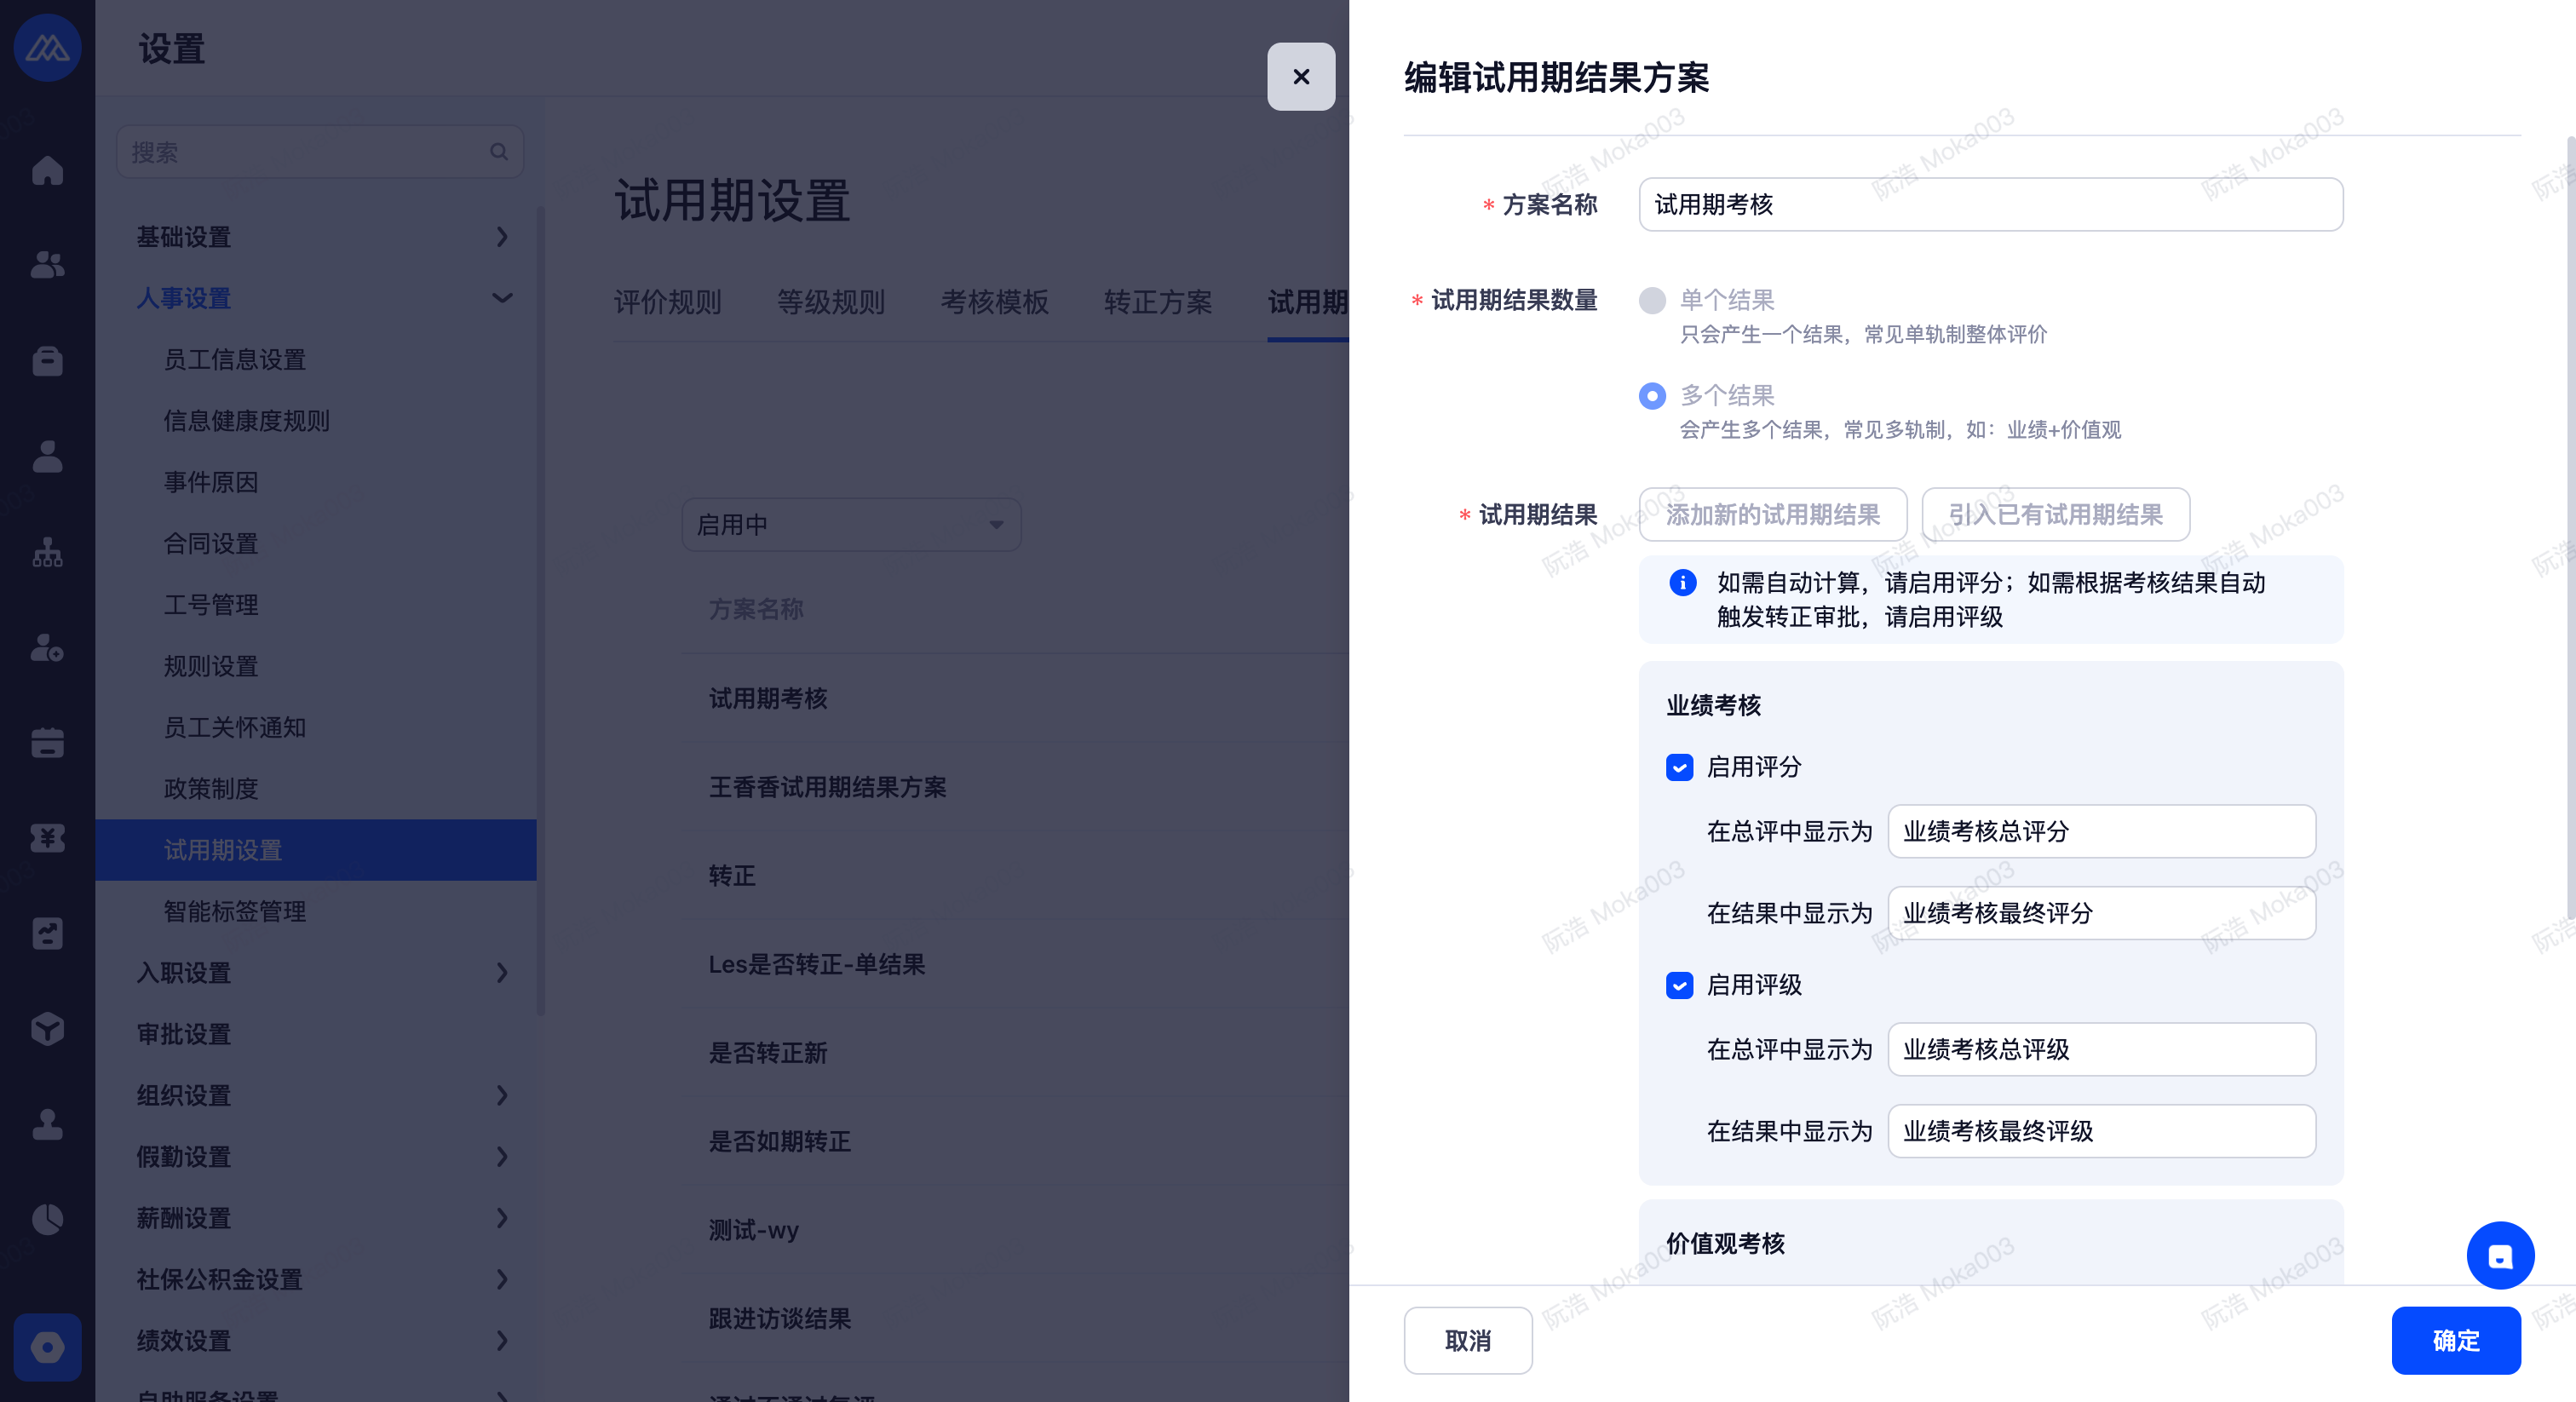Viewport: 2576px width, 1402px height.
Task: Click the search magnifier icon
Action: 499,152
